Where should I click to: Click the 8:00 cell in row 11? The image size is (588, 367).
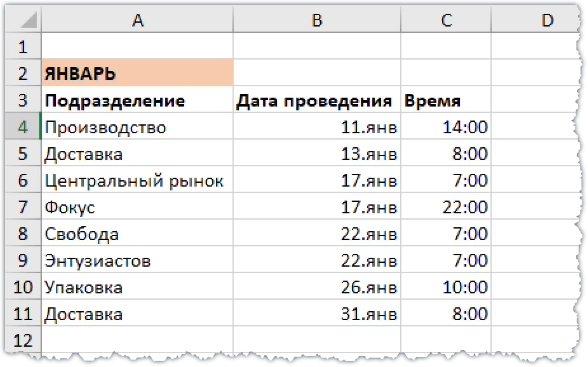coord(446,313)
